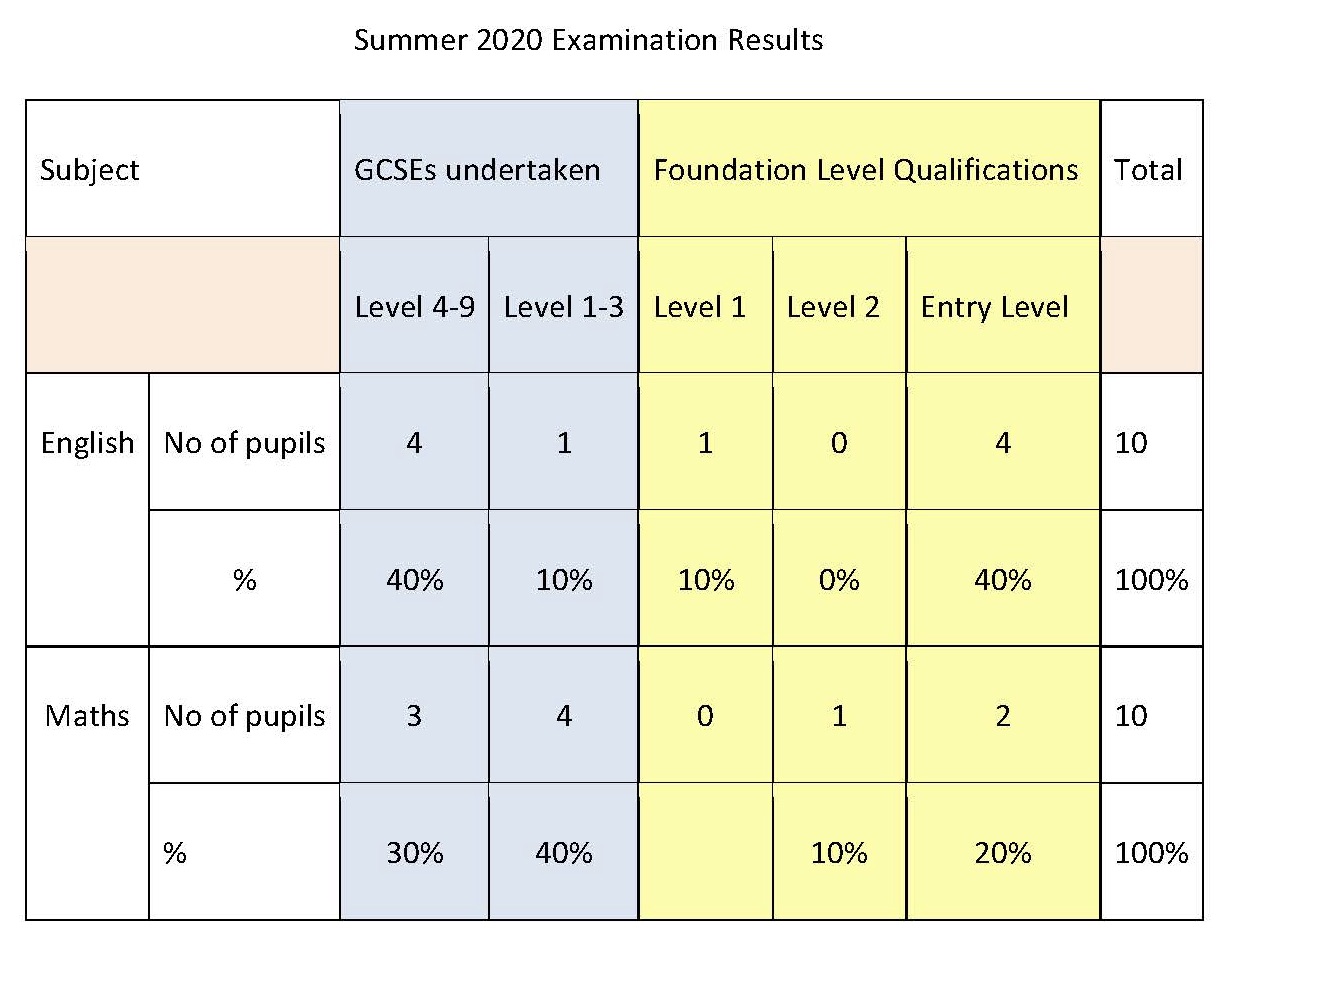Click the Foundation Level Qualifications header
The width and height of the screenshot is (1327, 997).
coord(869,169)
